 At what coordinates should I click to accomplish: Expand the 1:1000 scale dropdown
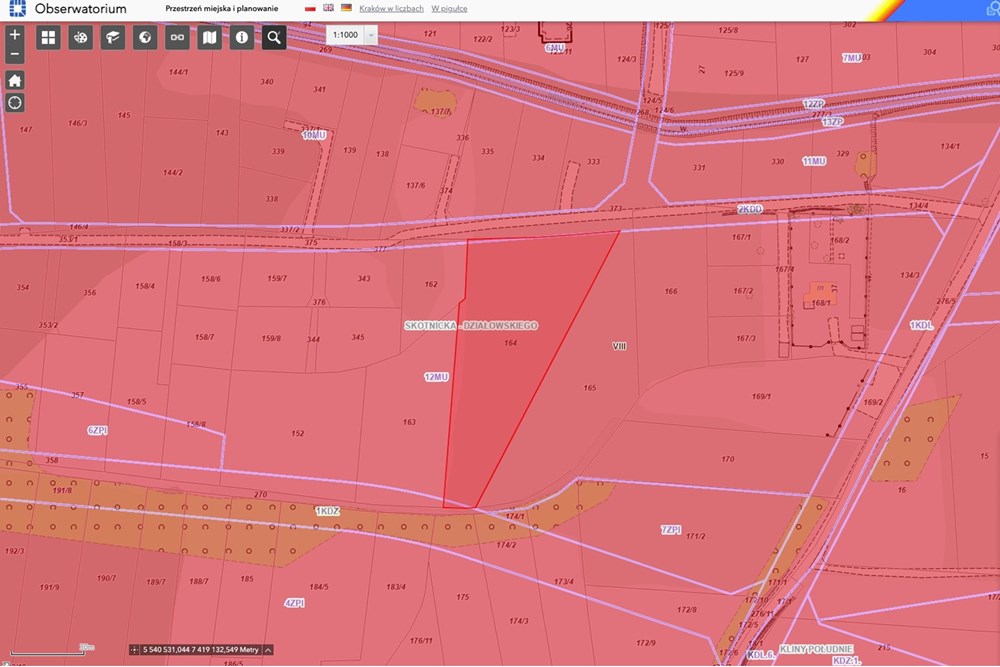[x=371, y=34]
